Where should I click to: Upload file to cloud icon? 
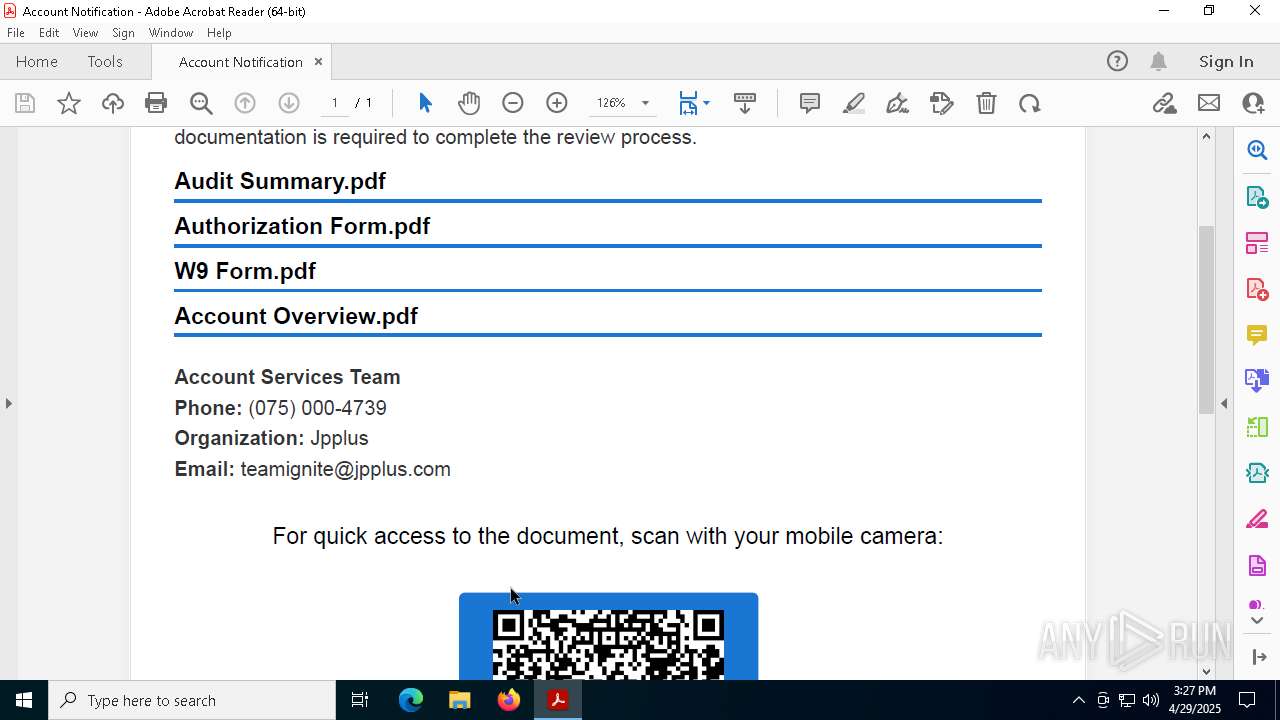pos(113,103)
